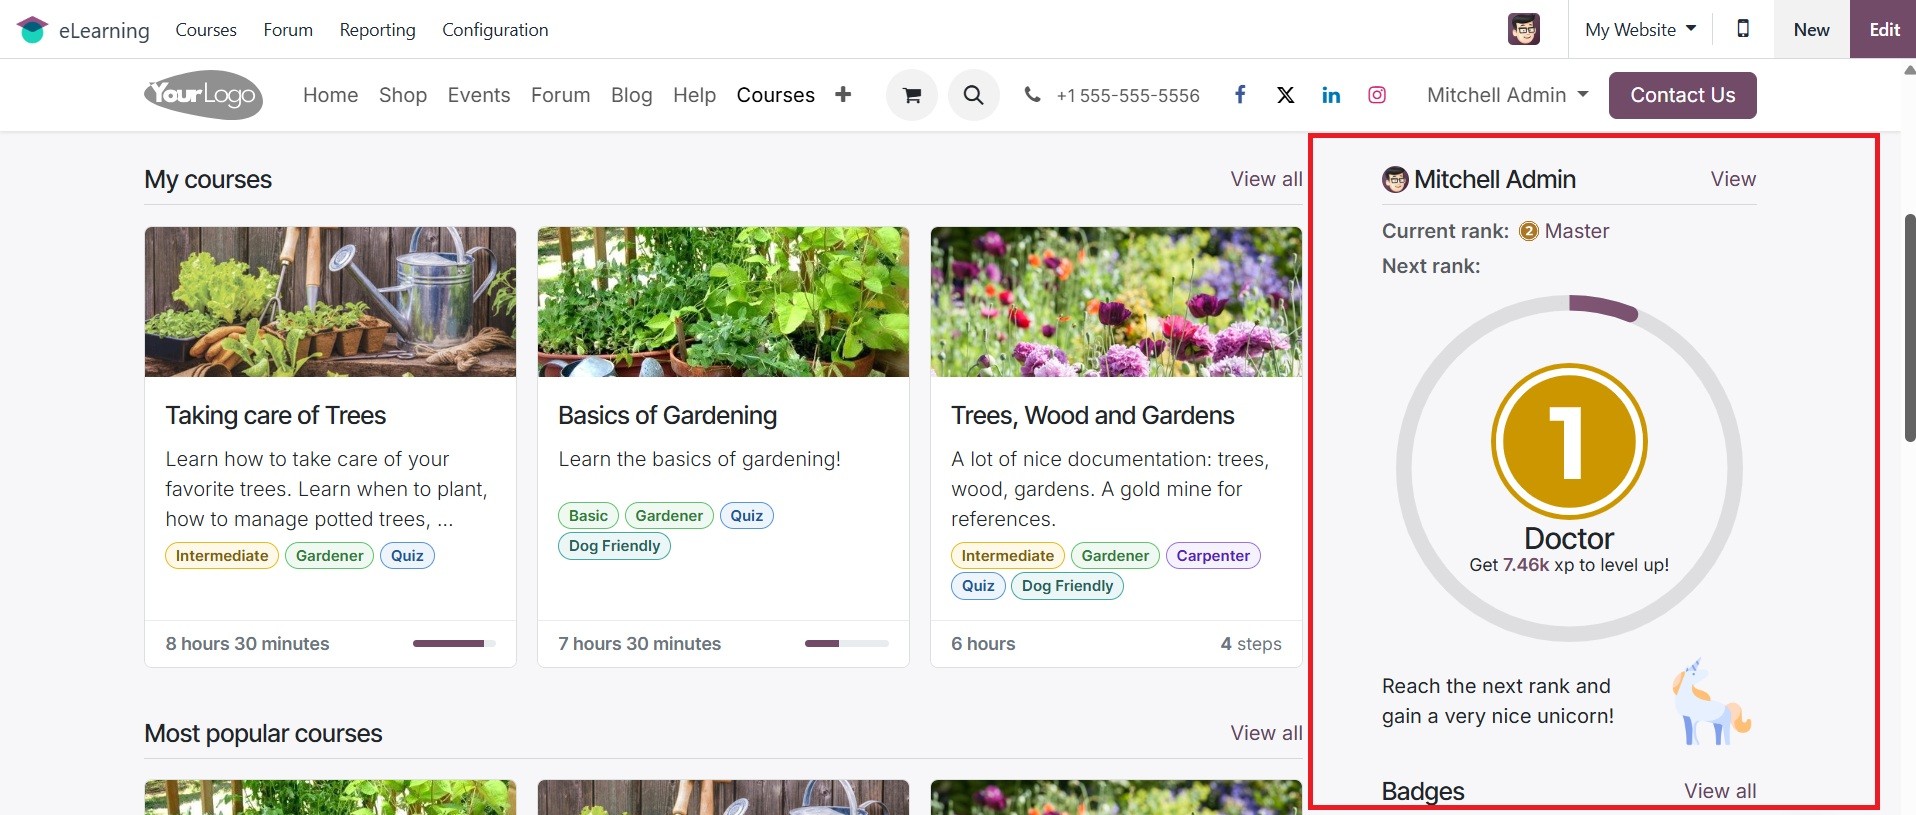Open the Configuration menu
This screenshot has height=815, width=1916.
click(x=495, y=30)
